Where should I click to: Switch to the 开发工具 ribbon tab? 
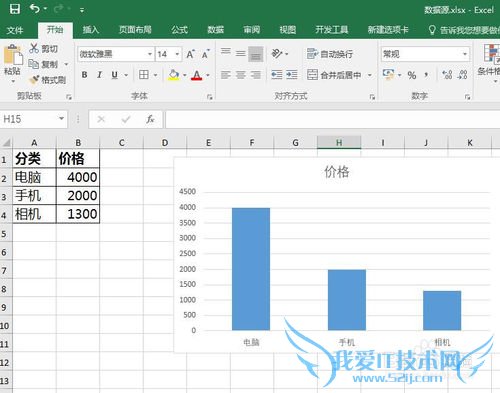332,30
